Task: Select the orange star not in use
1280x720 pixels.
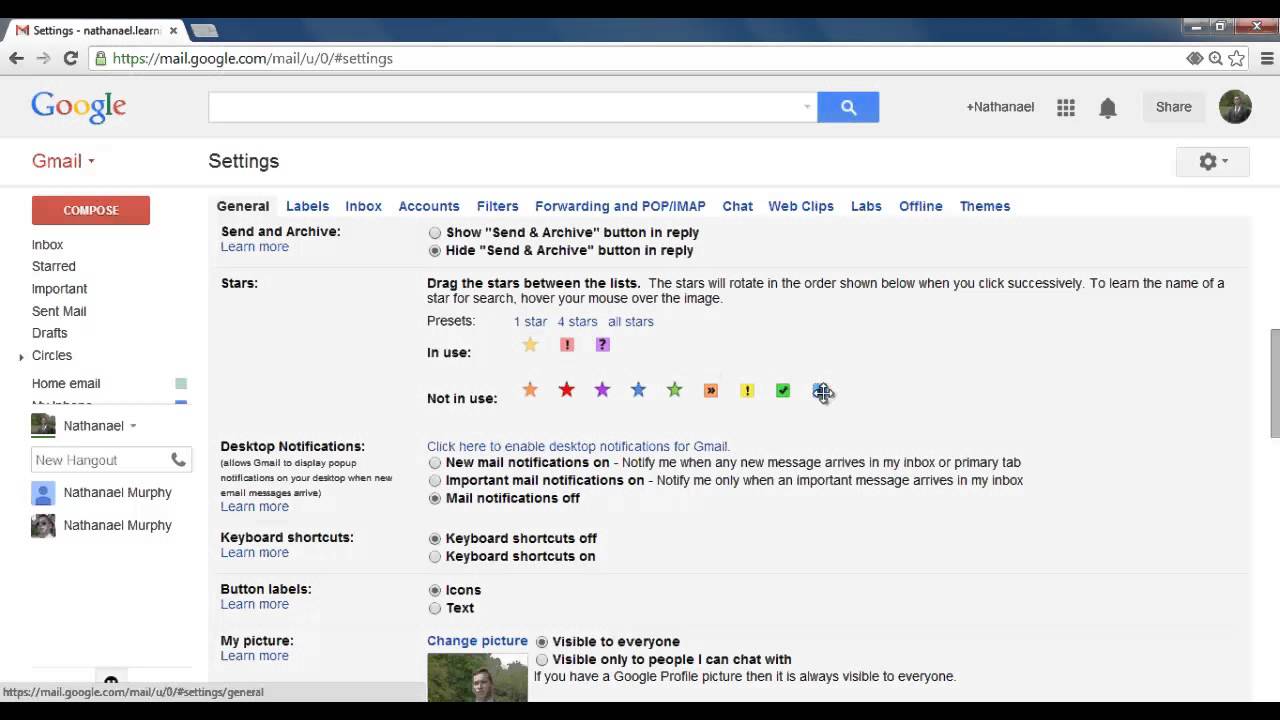Action: (530, 390)
